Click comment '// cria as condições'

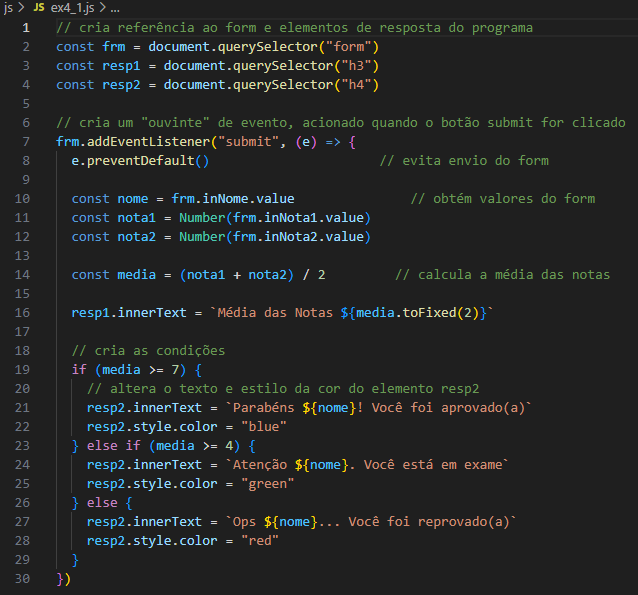click(149, 351)
